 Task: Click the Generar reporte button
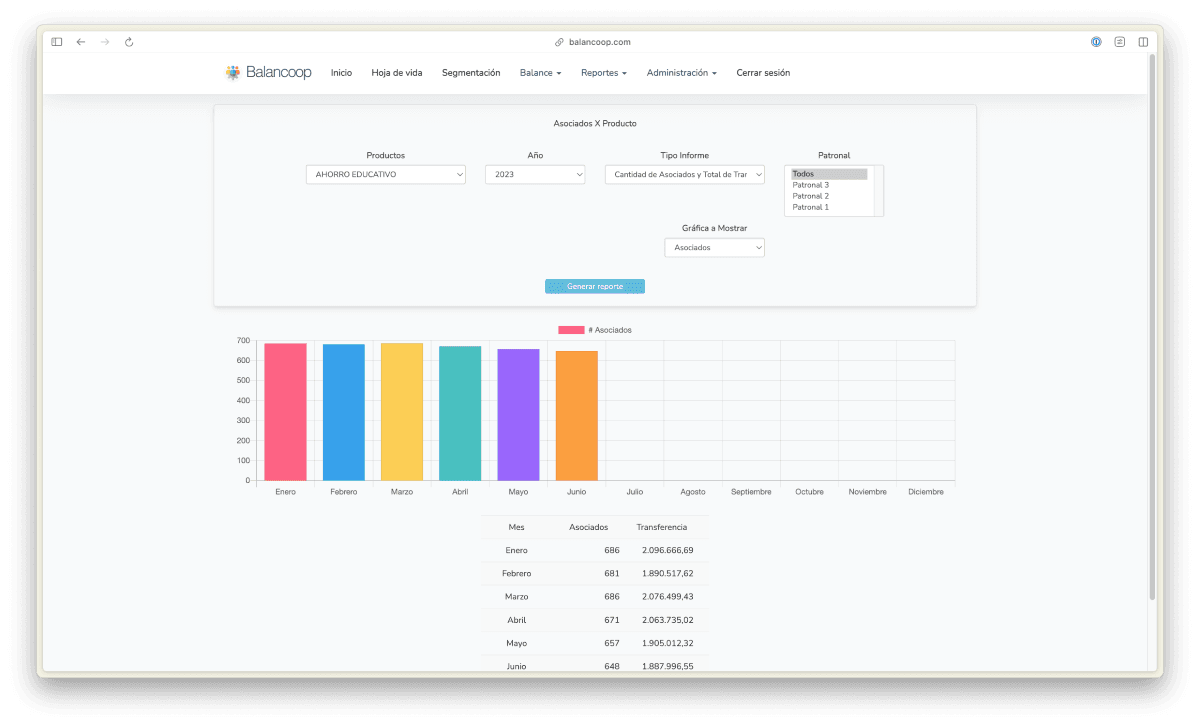595,287
